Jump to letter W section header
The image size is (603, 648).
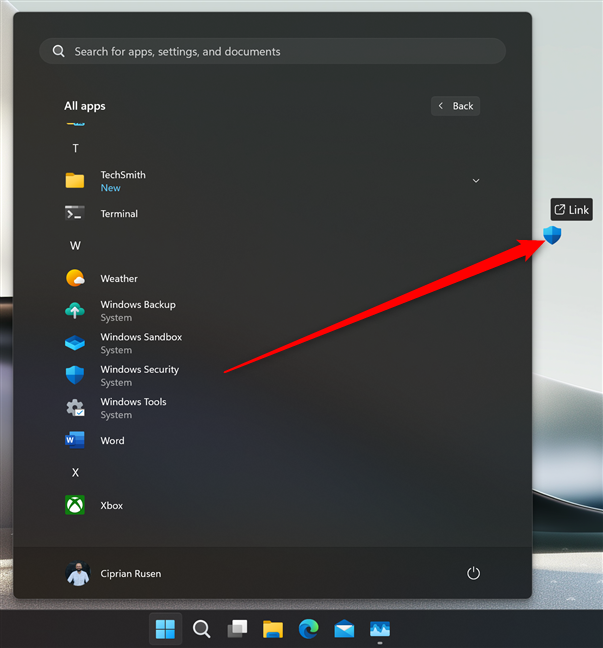tap(75, 246)
